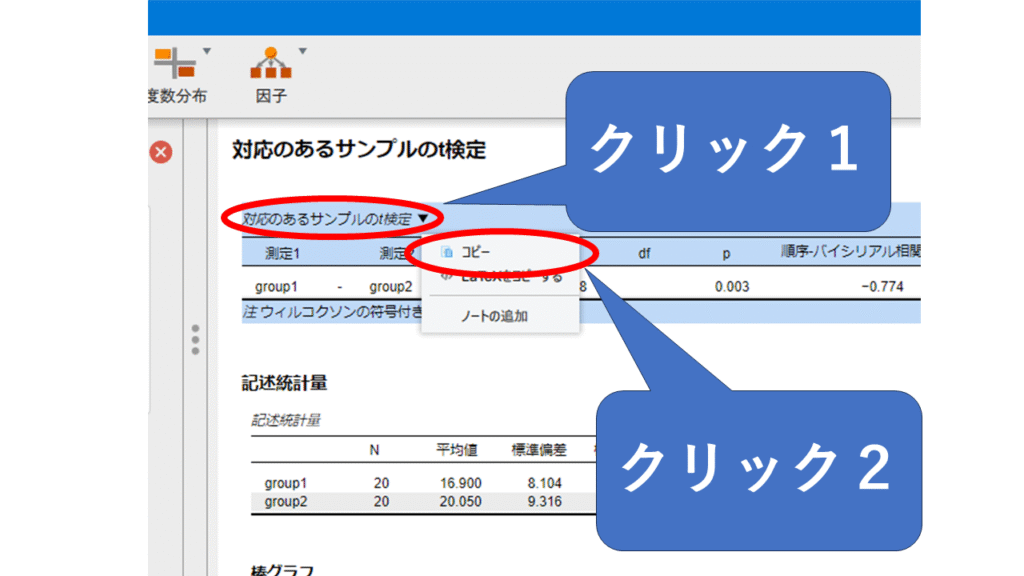Click the p-value 0.003 cell
Viewport: 1024px width, 576px height.
pyautogui.click(x=732, y=287)
